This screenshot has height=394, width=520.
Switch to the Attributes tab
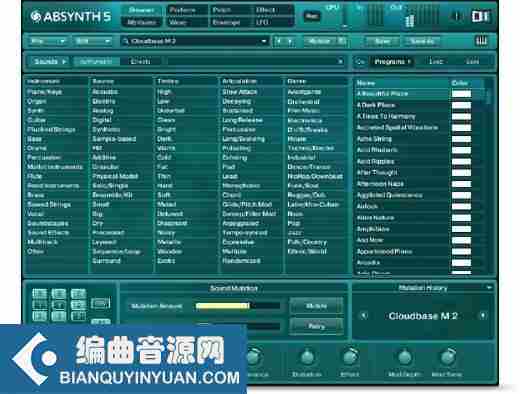click(141, 22)
